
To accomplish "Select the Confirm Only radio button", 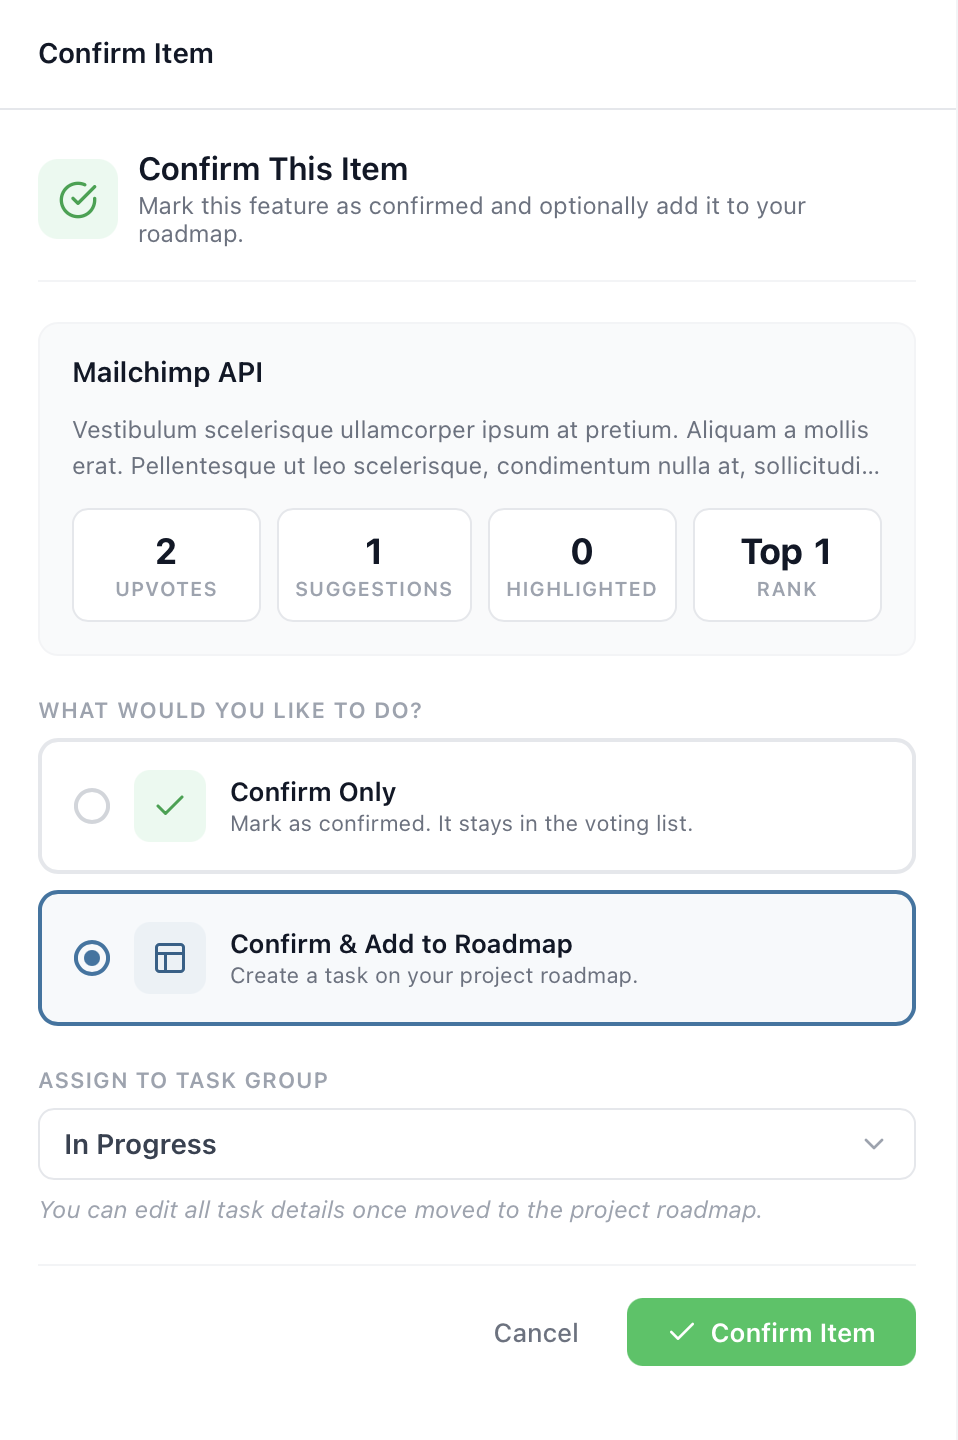I will [x=91, y=806].
